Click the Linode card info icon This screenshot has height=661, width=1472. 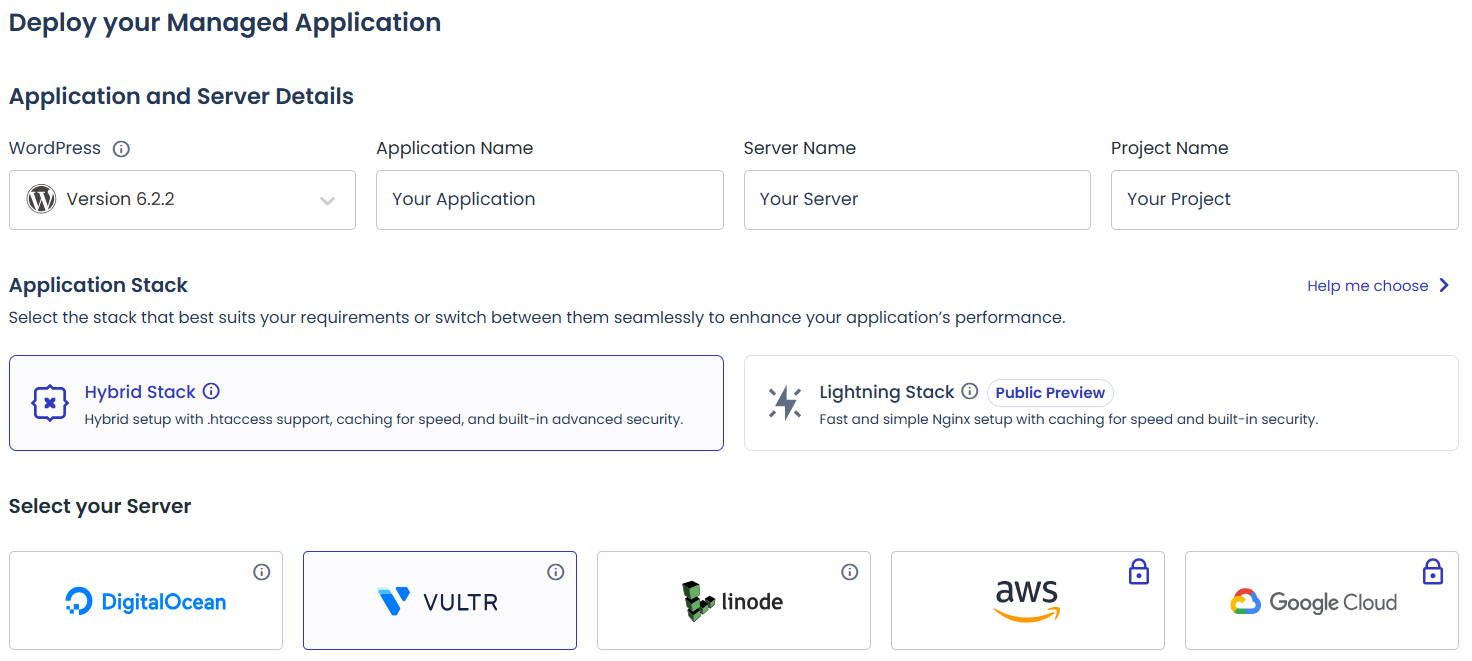tap(850, 572)
